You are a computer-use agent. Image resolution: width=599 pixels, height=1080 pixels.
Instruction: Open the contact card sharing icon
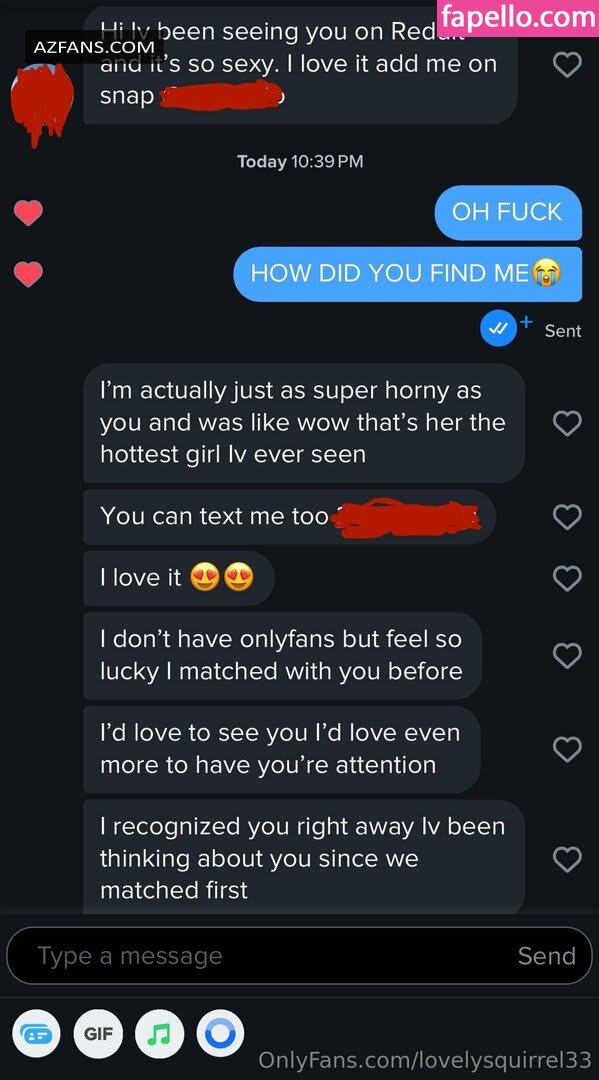[x=36, y=1034]
